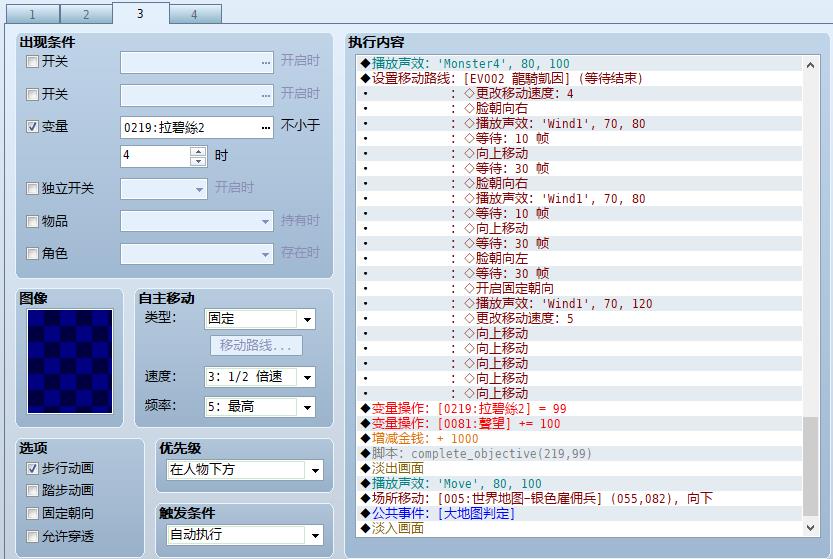Switch to event page tab 1
833x559 pixels.
pyautogui.click(x=33, y=14)
